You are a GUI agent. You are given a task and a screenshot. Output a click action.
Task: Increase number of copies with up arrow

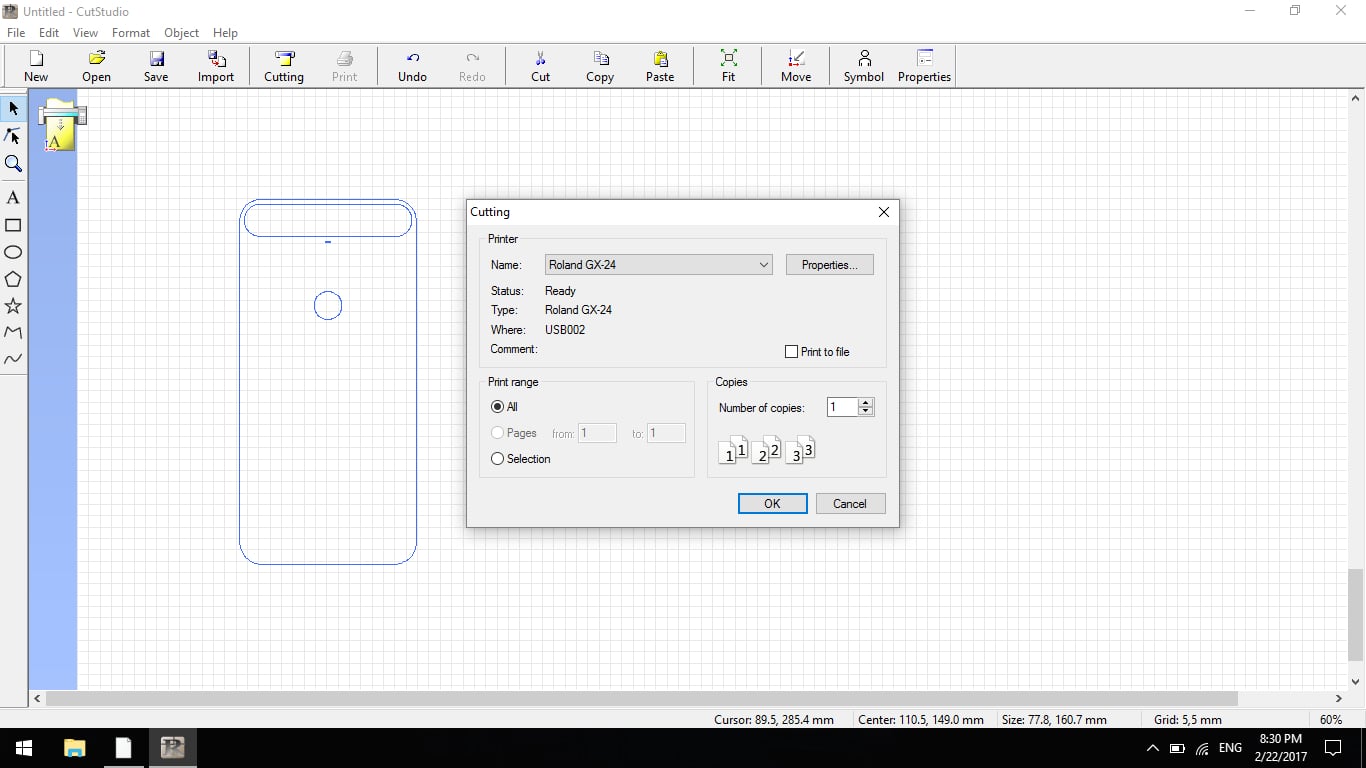click(866, 402)
